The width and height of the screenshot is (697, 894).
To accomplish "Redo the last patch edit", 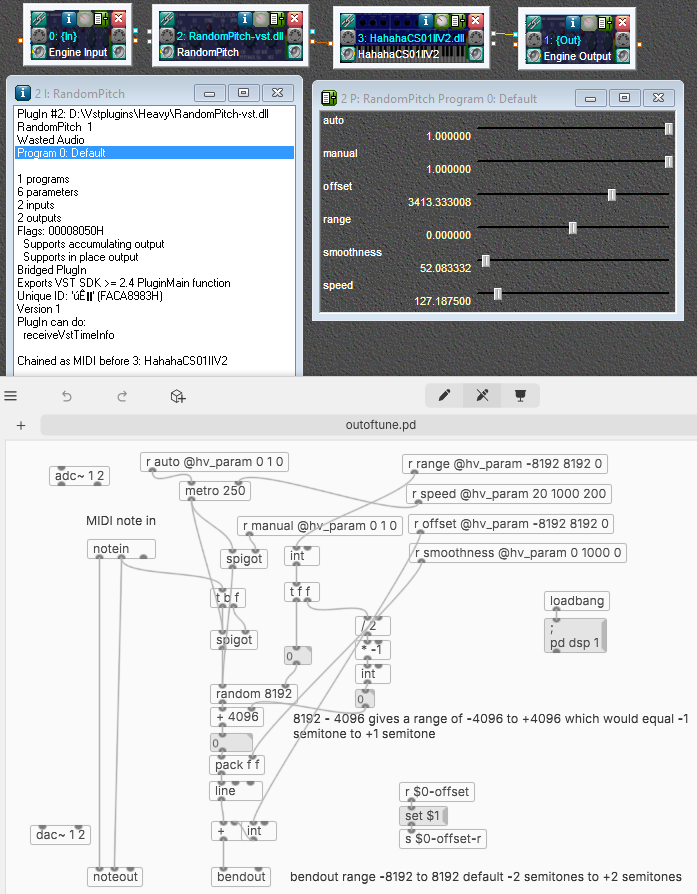I will tap(122, 396).
